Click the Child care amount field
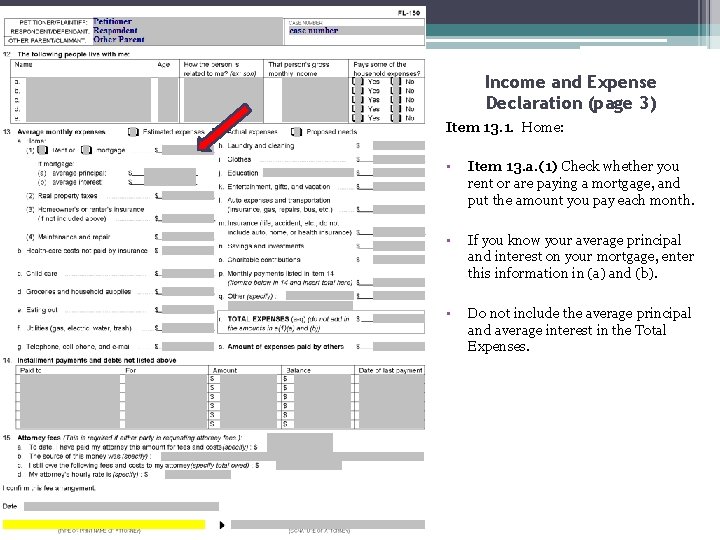Viewport: 720px width, 540px height. (188, 273)
